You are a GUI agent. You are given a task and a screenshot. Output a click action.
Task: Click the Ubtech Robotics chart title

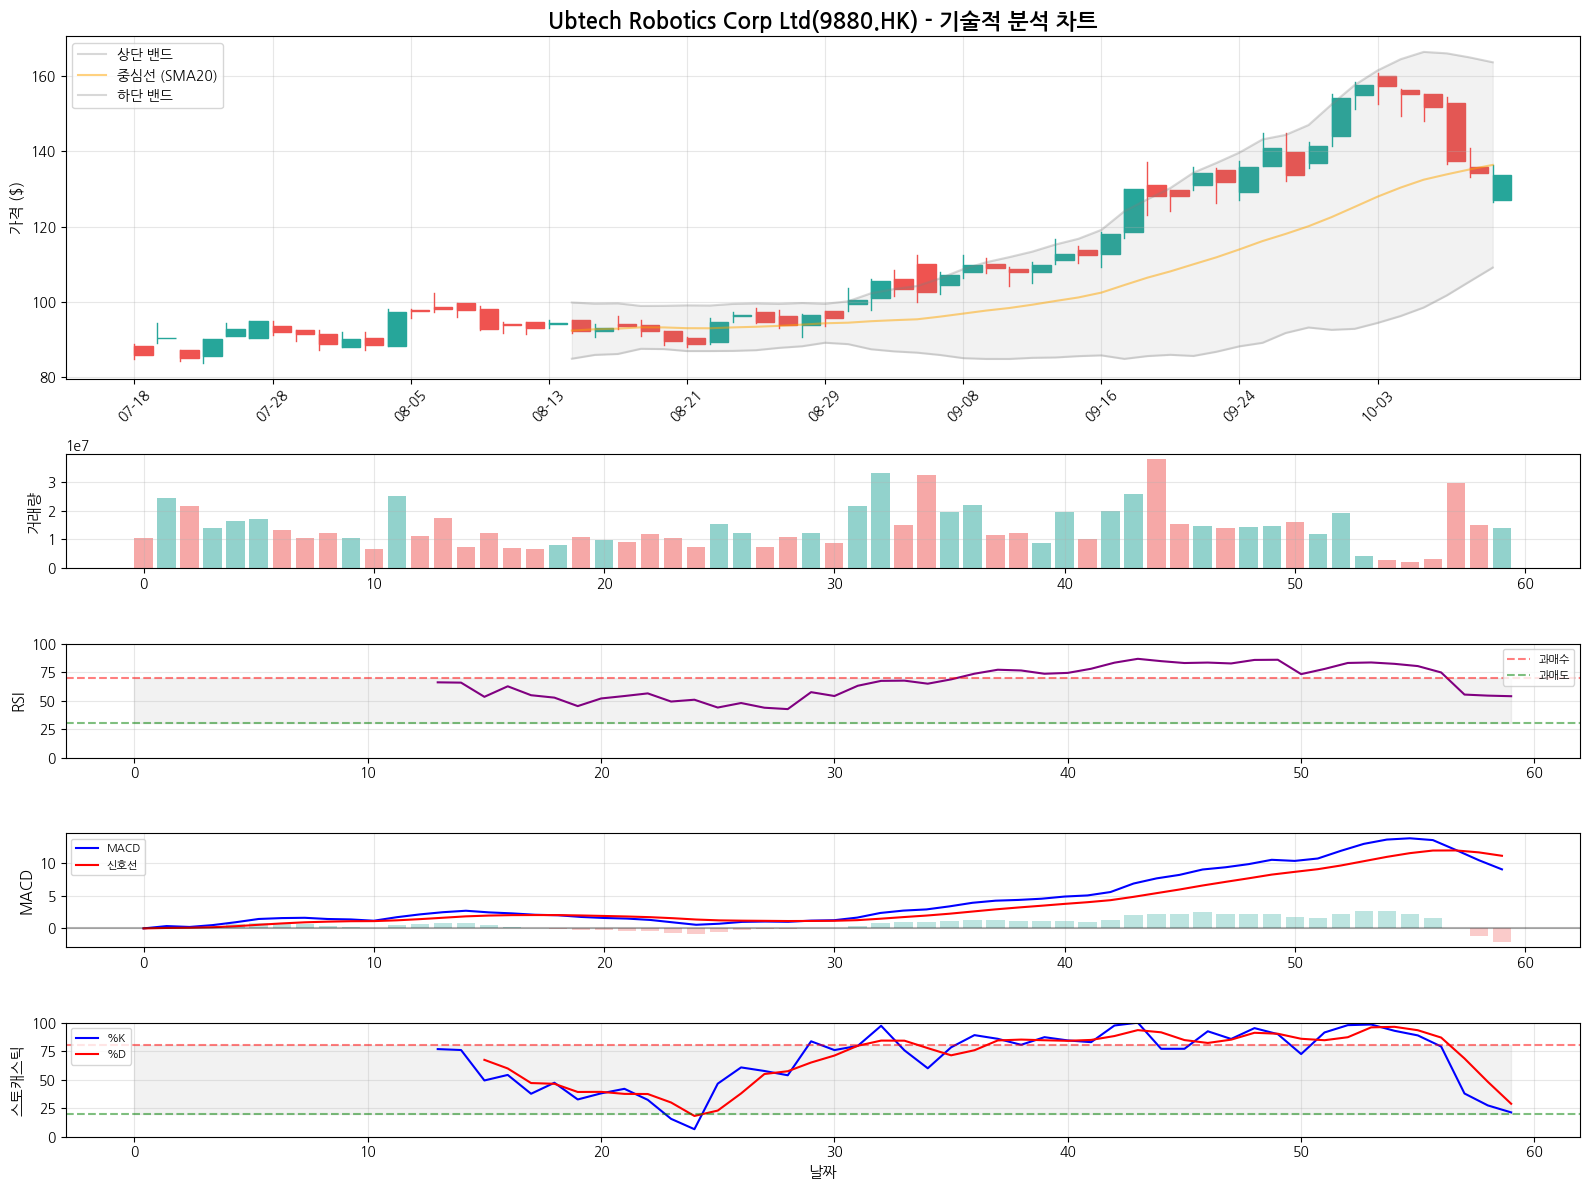(822, 21)
